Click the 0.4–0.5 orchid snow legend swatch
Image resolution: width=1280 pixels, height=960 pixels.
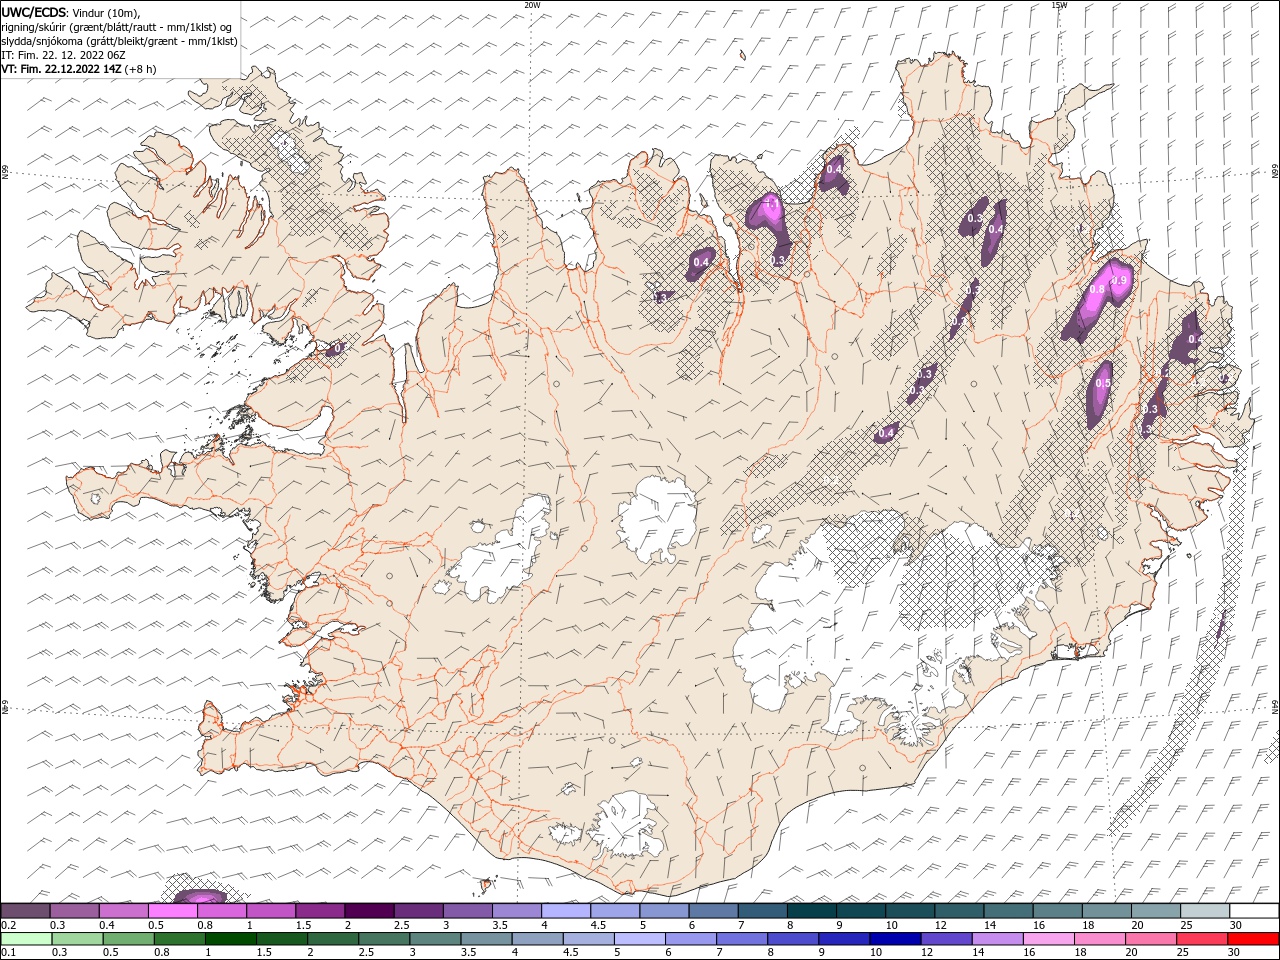coord(124,911)
